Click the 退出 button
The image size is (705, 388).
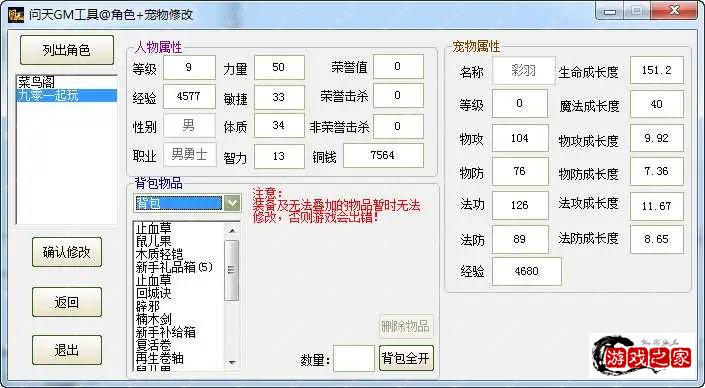(x=67, y=350)
